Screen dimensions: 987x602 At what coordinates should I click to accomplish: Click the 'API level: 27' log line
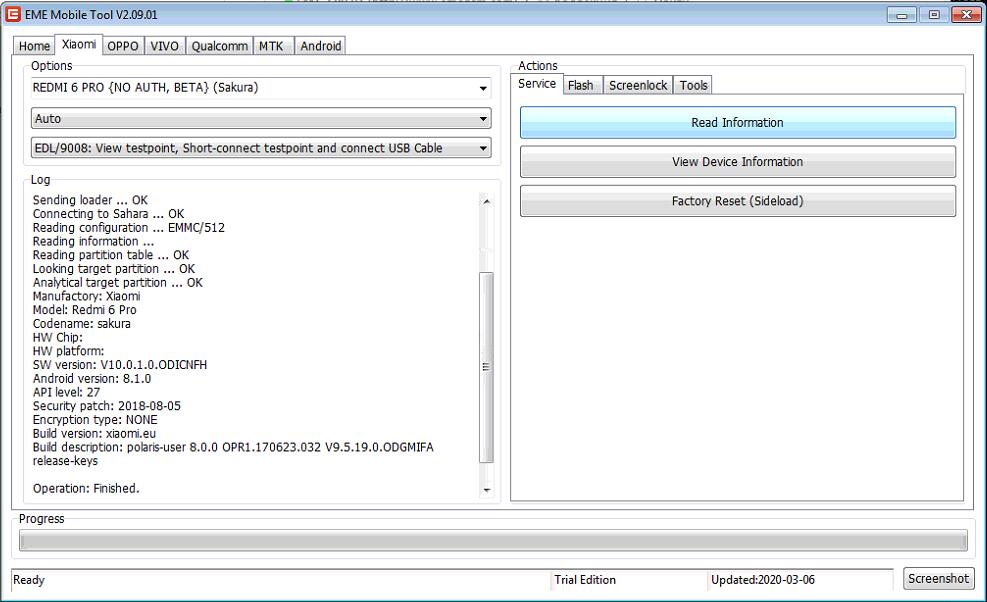point(66,392)
